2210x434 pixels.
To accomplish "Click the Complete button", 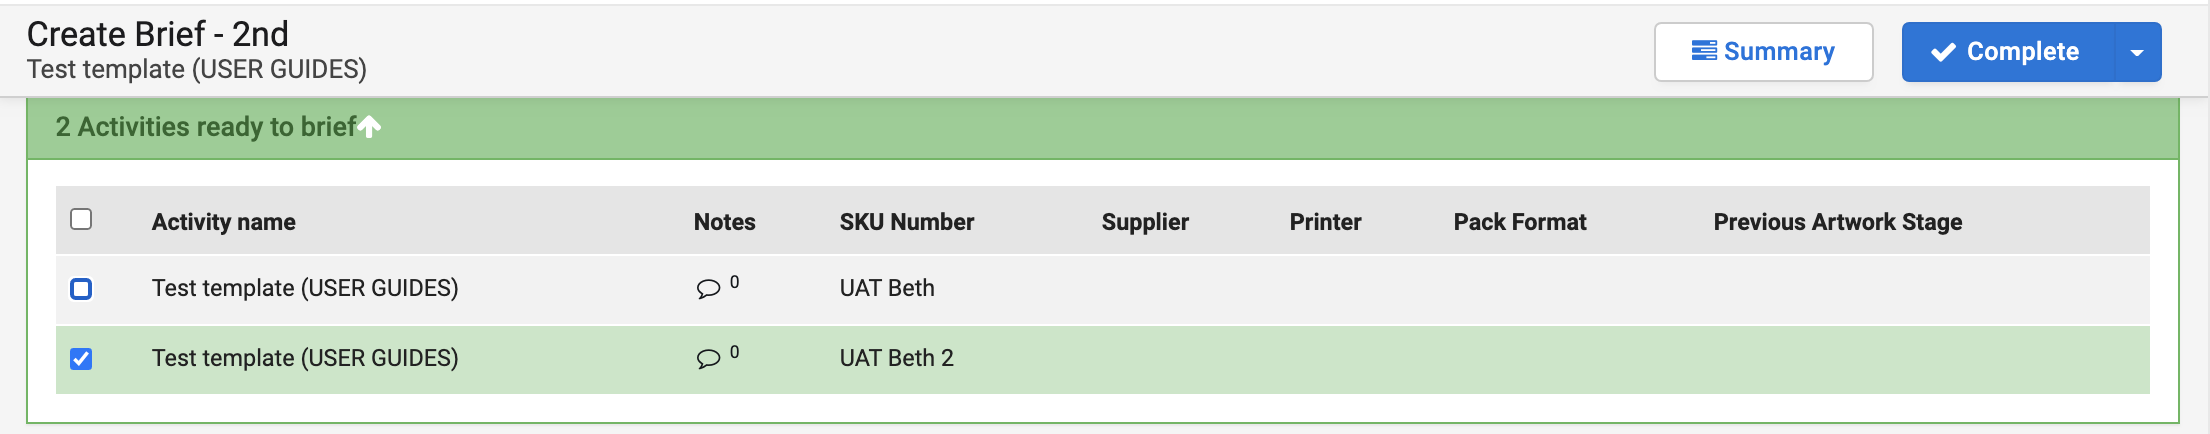I will click(2007, 52).
